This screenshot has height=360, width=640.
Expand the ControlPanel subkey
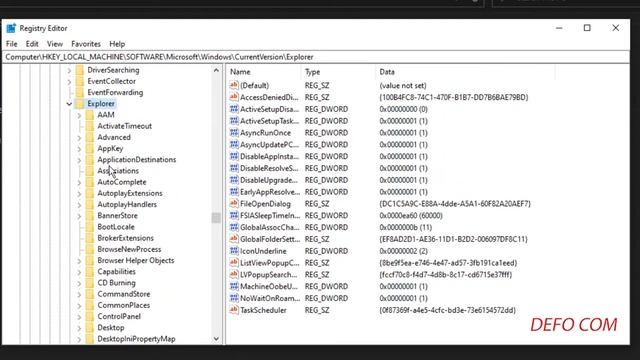point(79,317)
